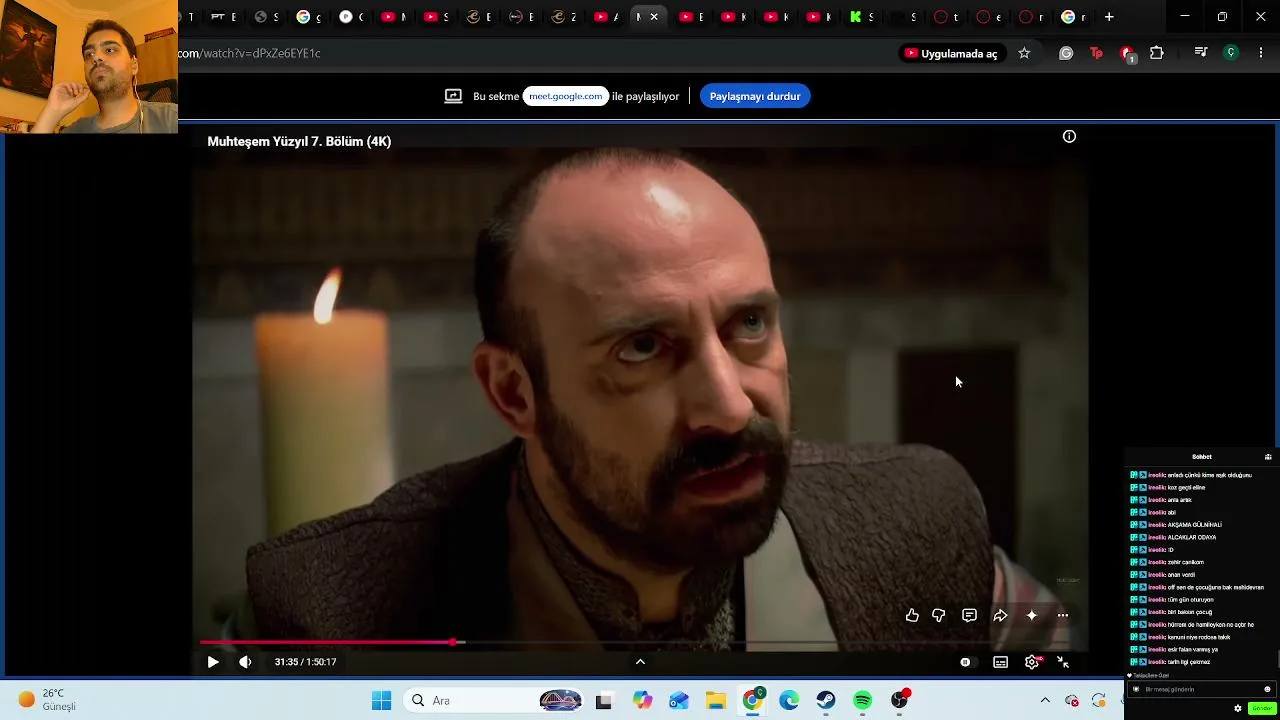Share the video using the arrow icon
1280x720 pixels.
[1000, 616]
